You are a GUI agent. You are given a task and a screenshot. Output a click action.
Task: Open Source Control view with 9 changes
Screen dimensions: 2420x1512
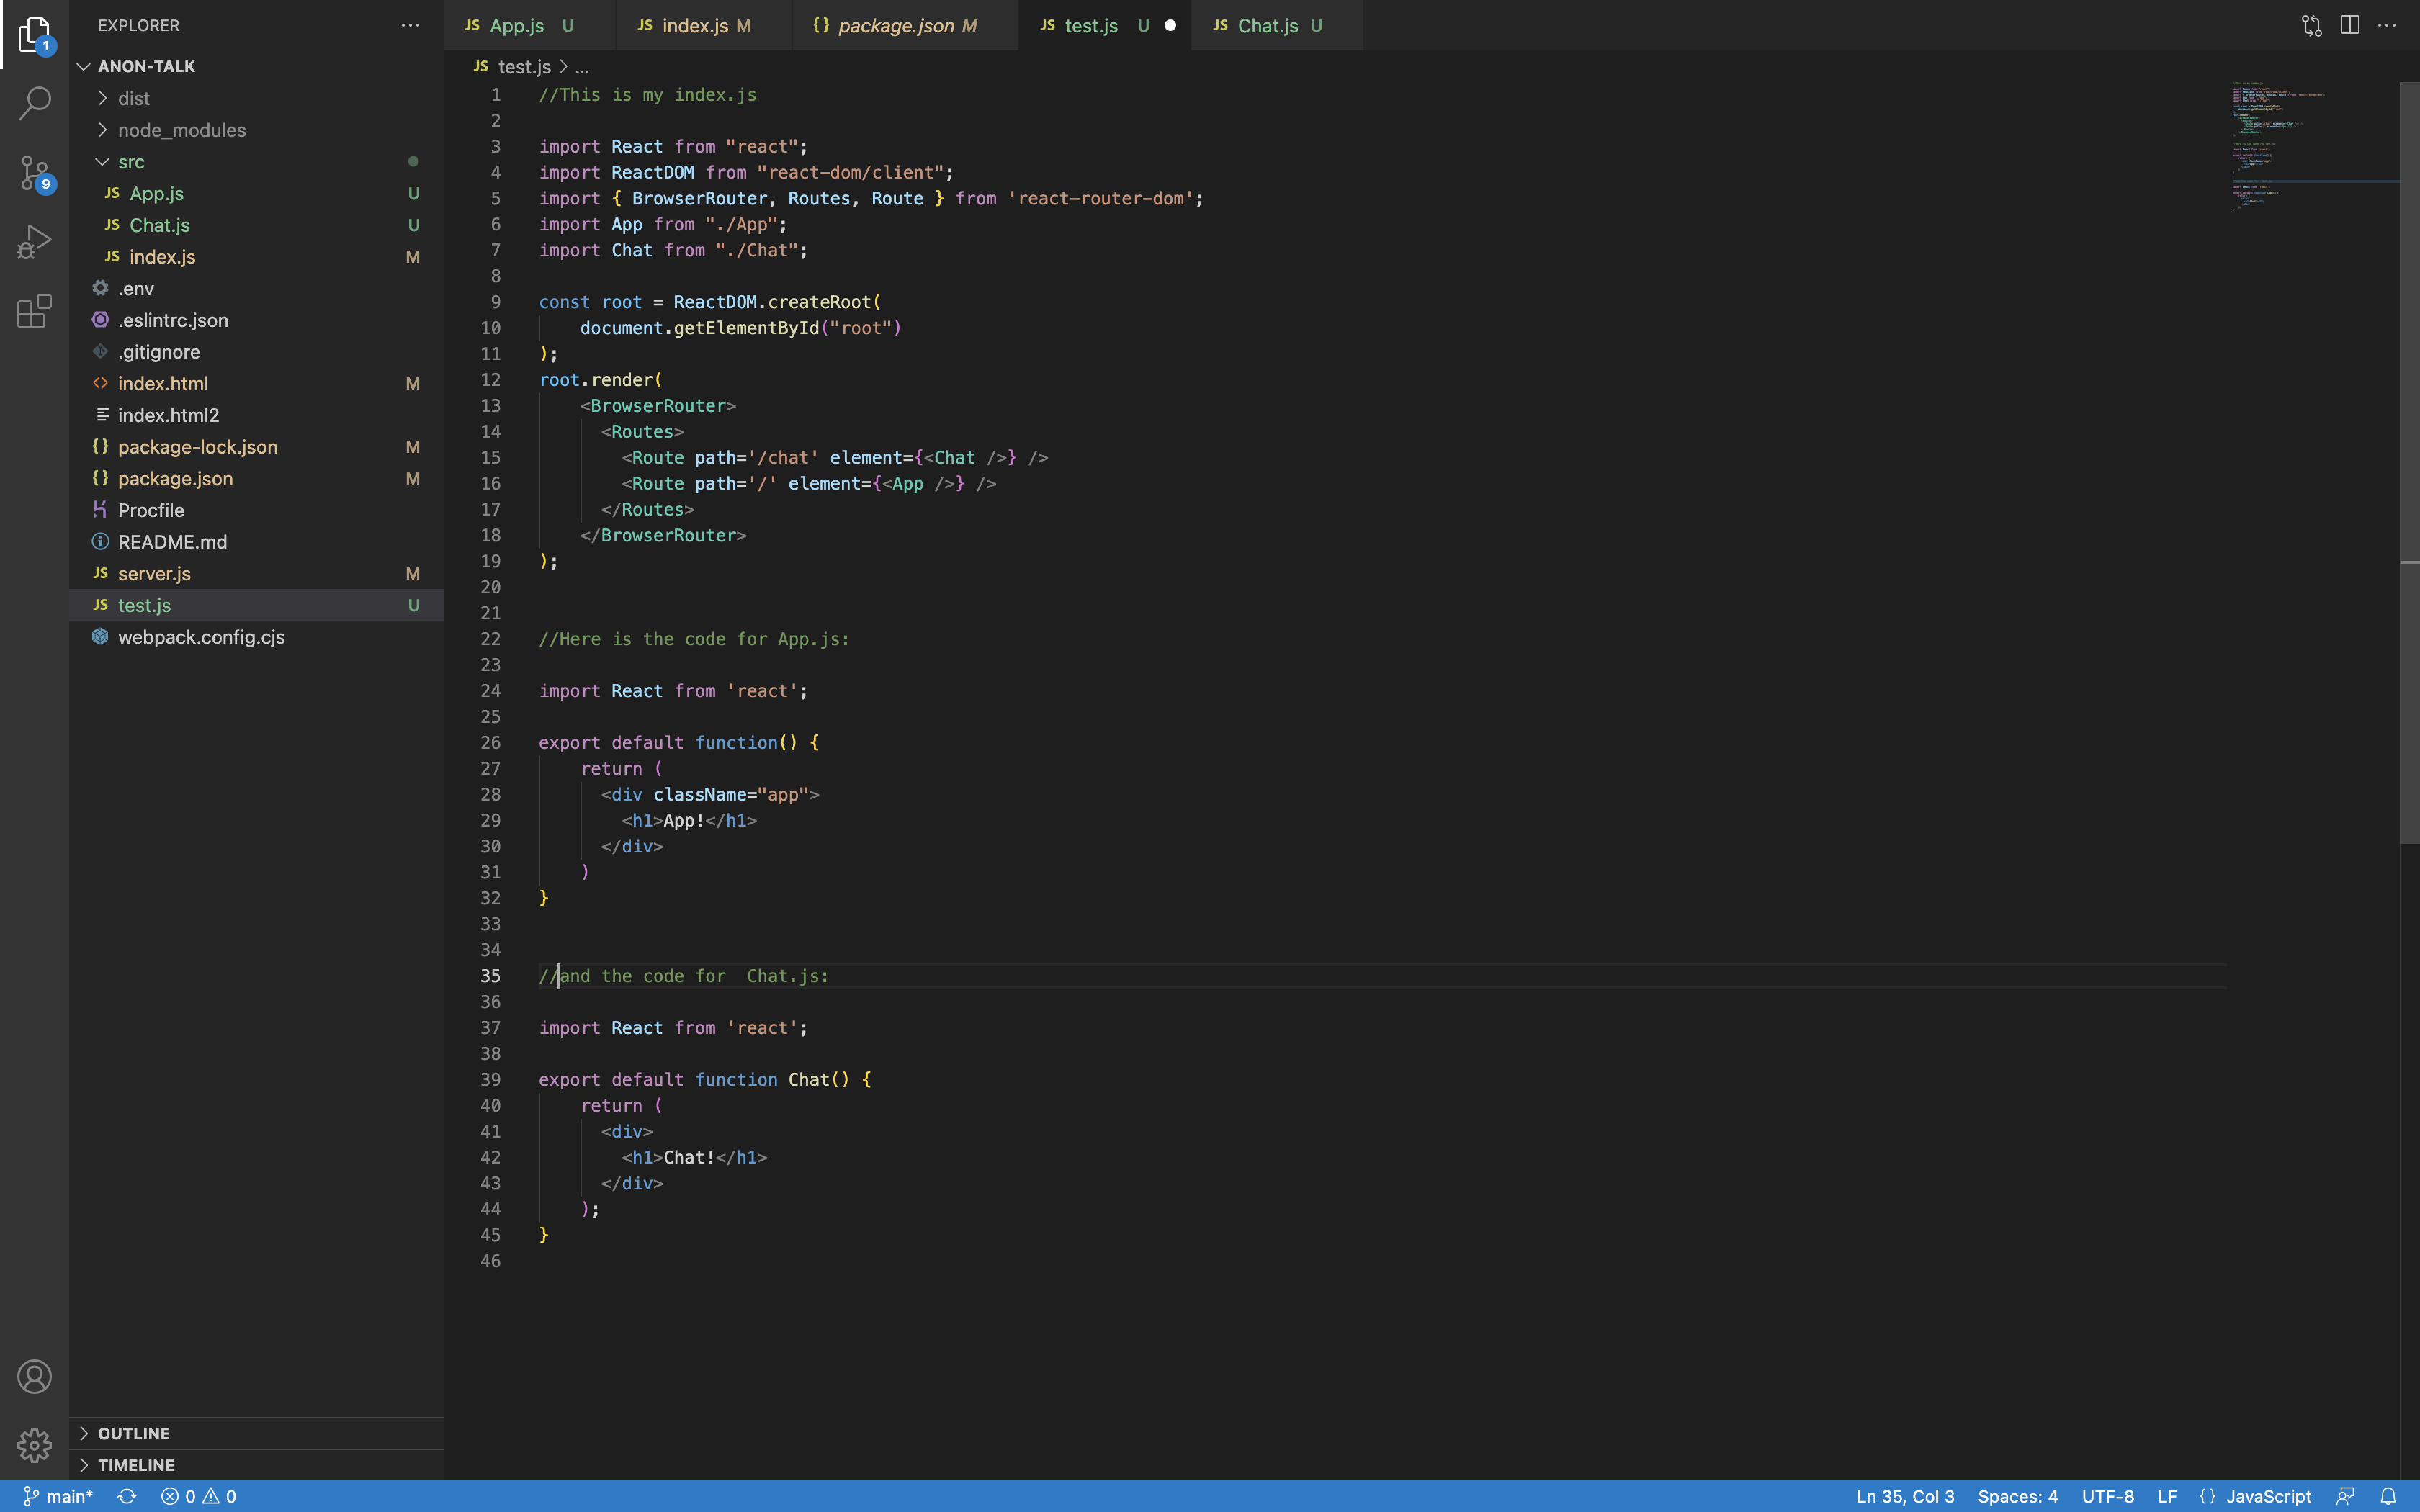pos(34,173)
